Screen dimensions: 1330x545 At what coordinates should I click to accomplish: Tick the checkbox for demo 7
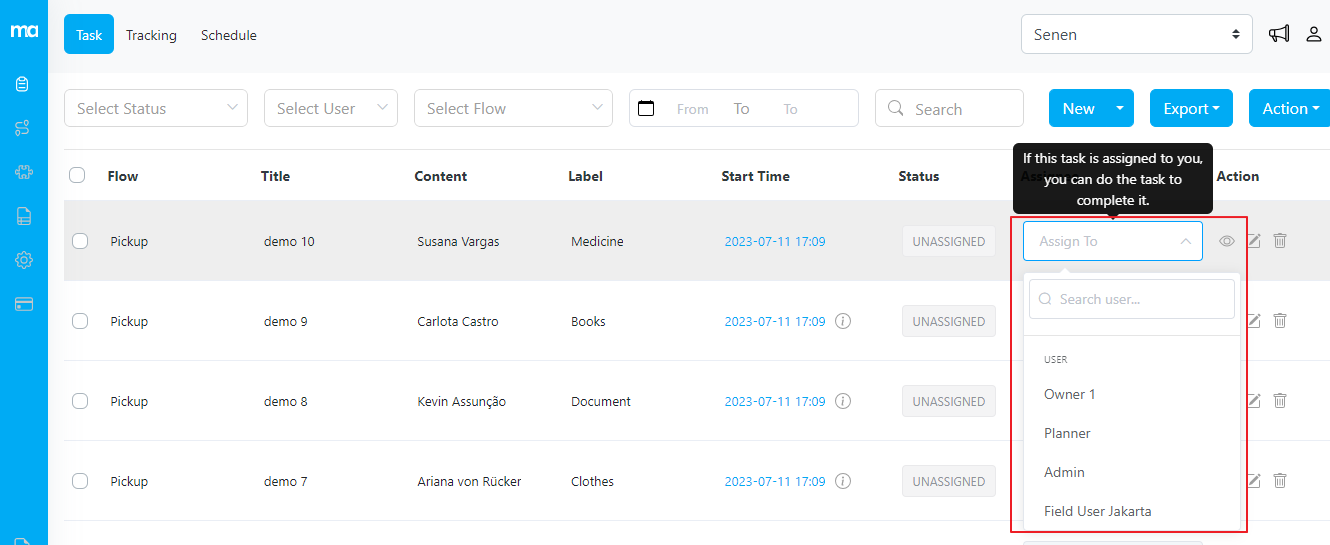click(80, 481)
